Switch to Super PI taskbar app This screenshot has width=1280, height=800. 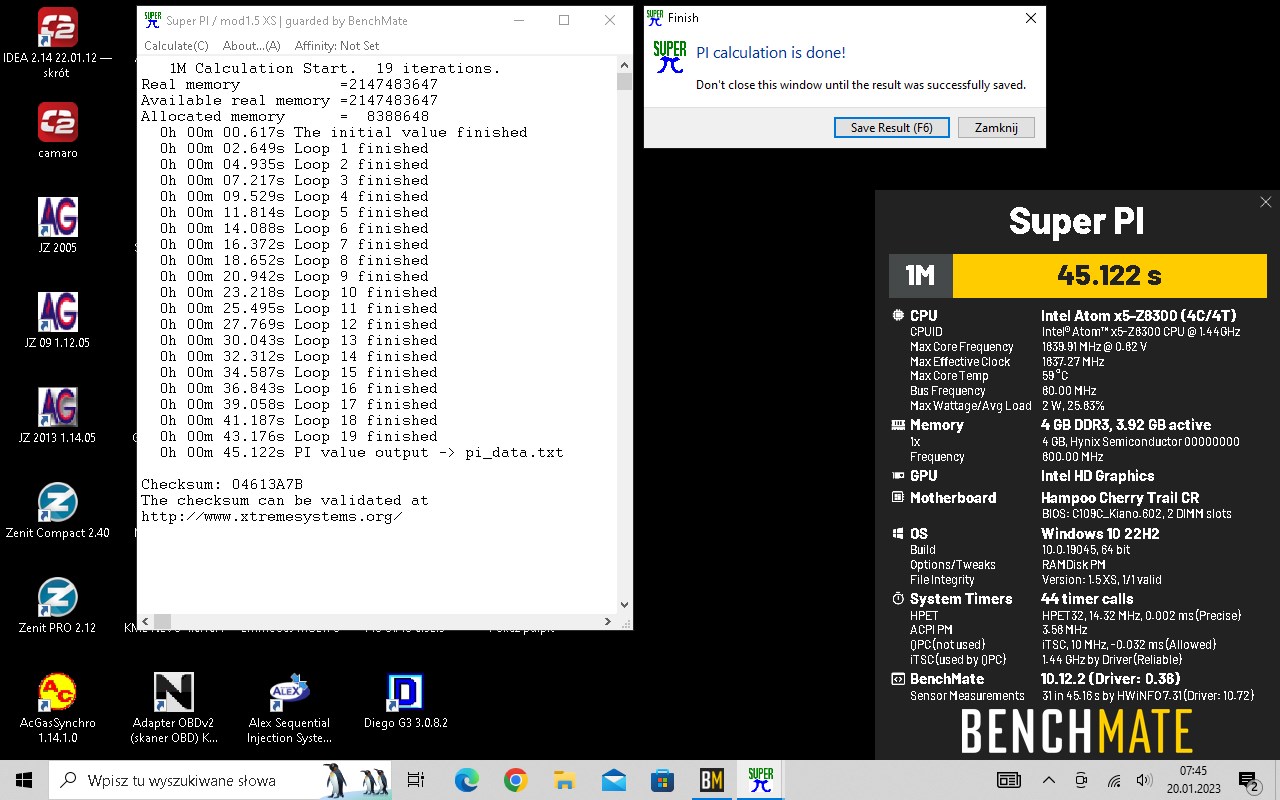(x=760, y=780)
